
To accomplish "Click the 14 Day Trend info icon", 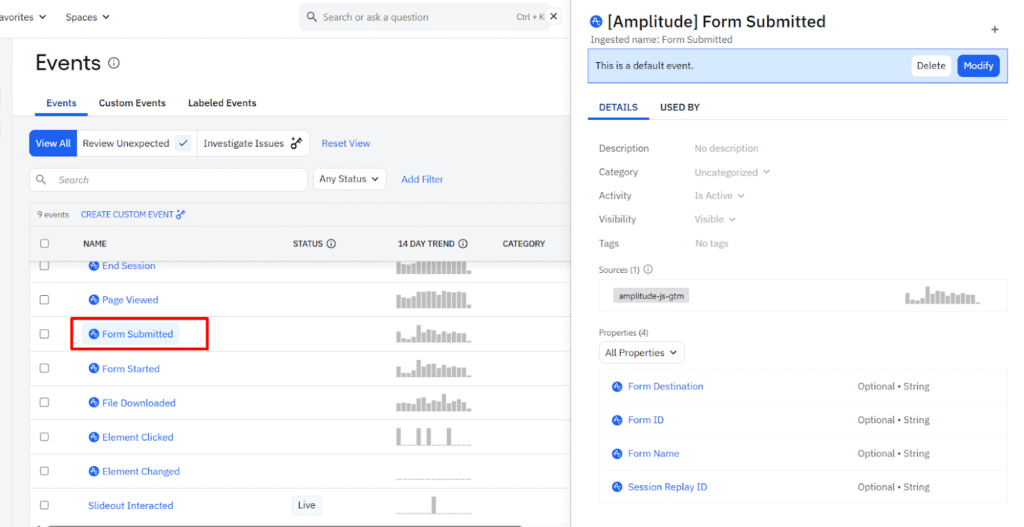I will click(x=463, y=244).
